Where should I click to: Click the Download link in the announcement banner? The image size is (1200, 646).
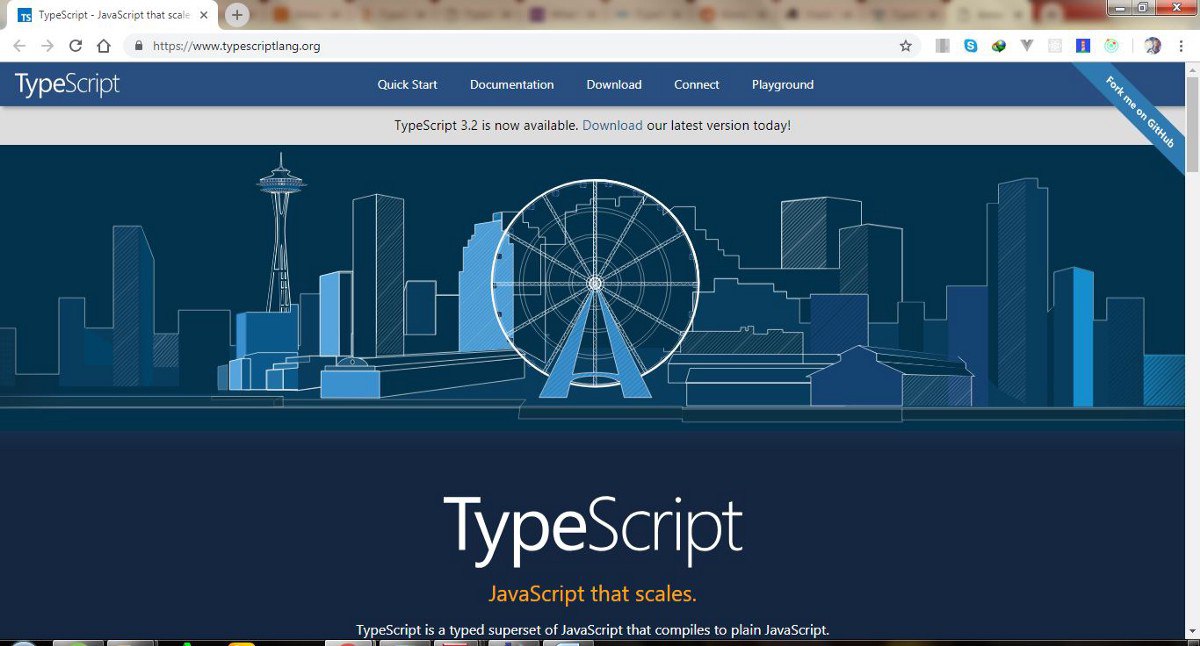pos(612,126)
